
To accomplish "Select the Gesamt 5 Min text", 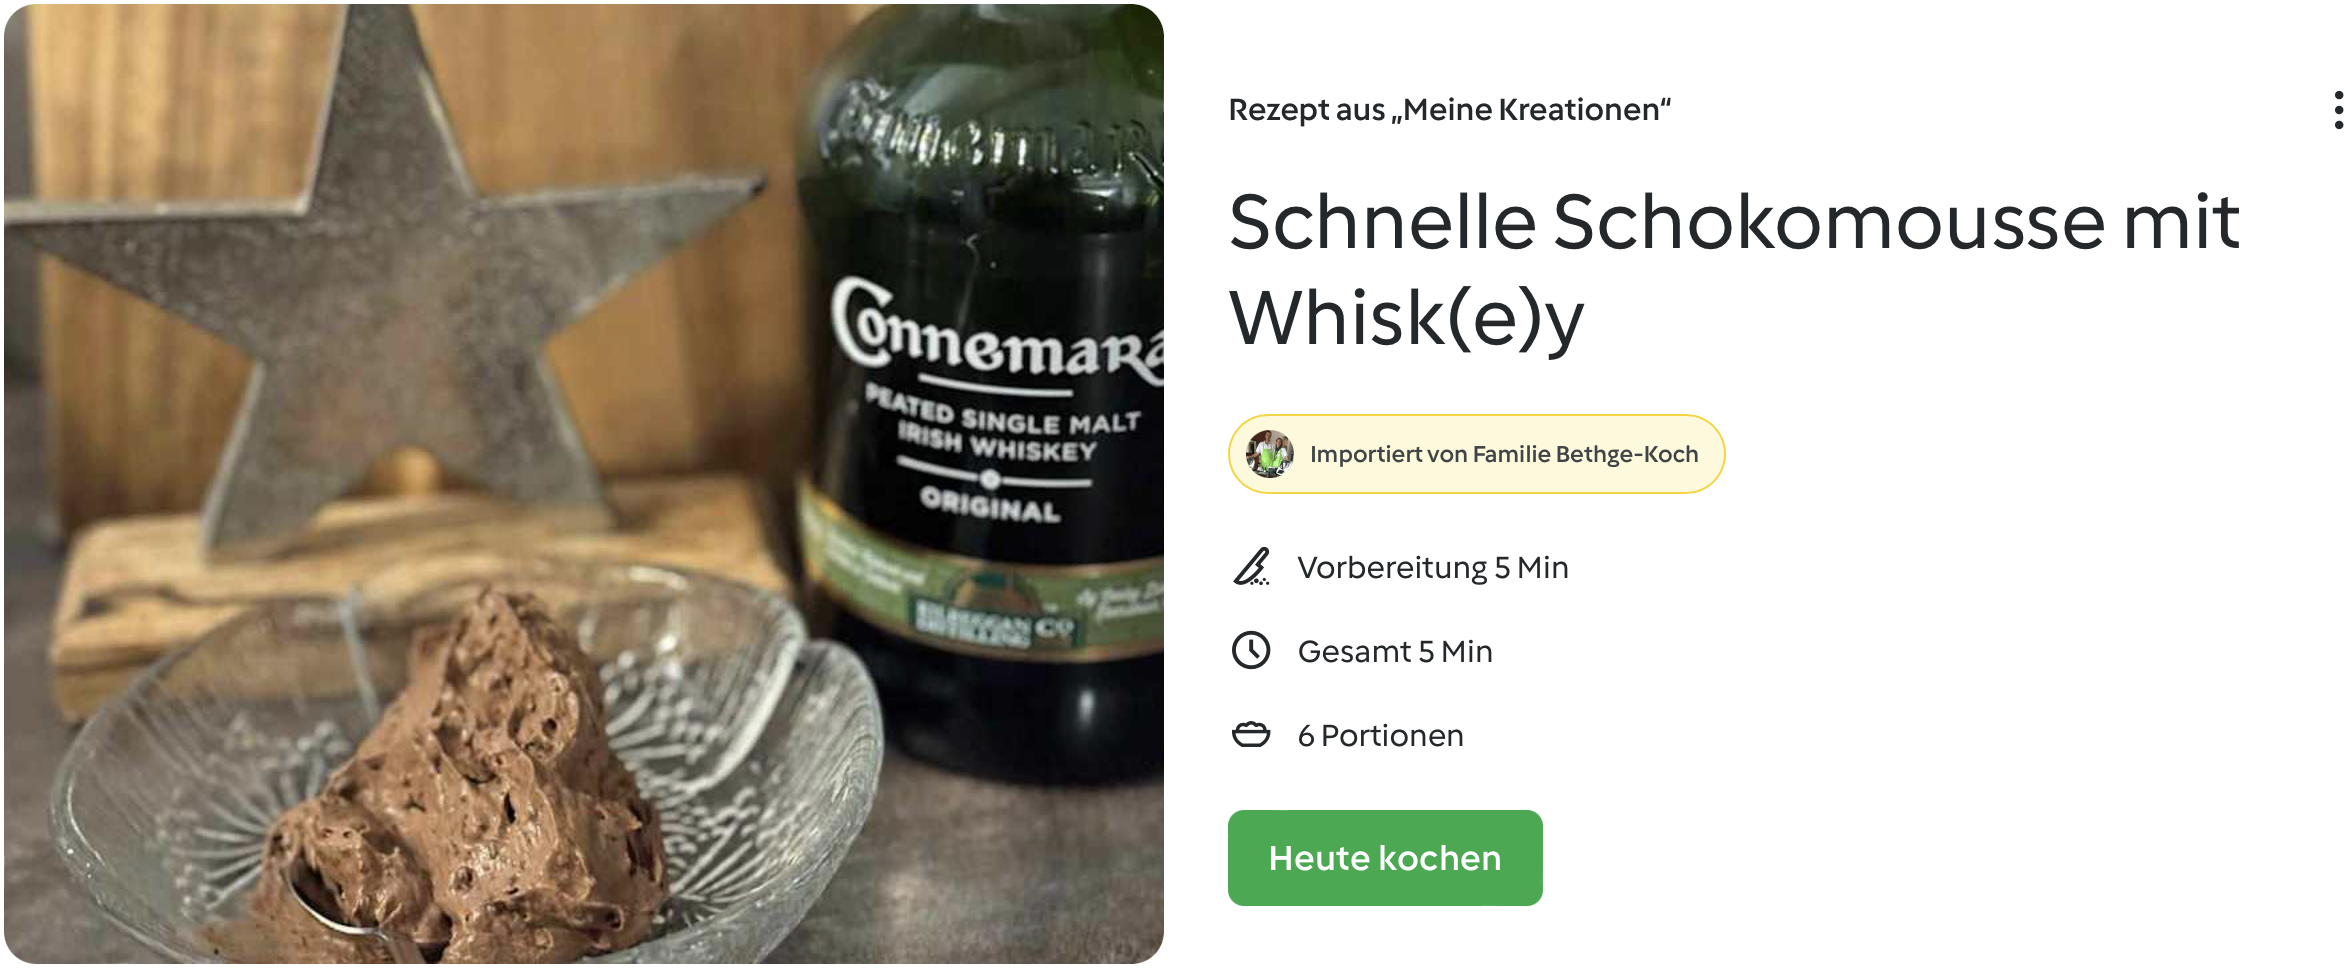I will [x=1395, y=651].
